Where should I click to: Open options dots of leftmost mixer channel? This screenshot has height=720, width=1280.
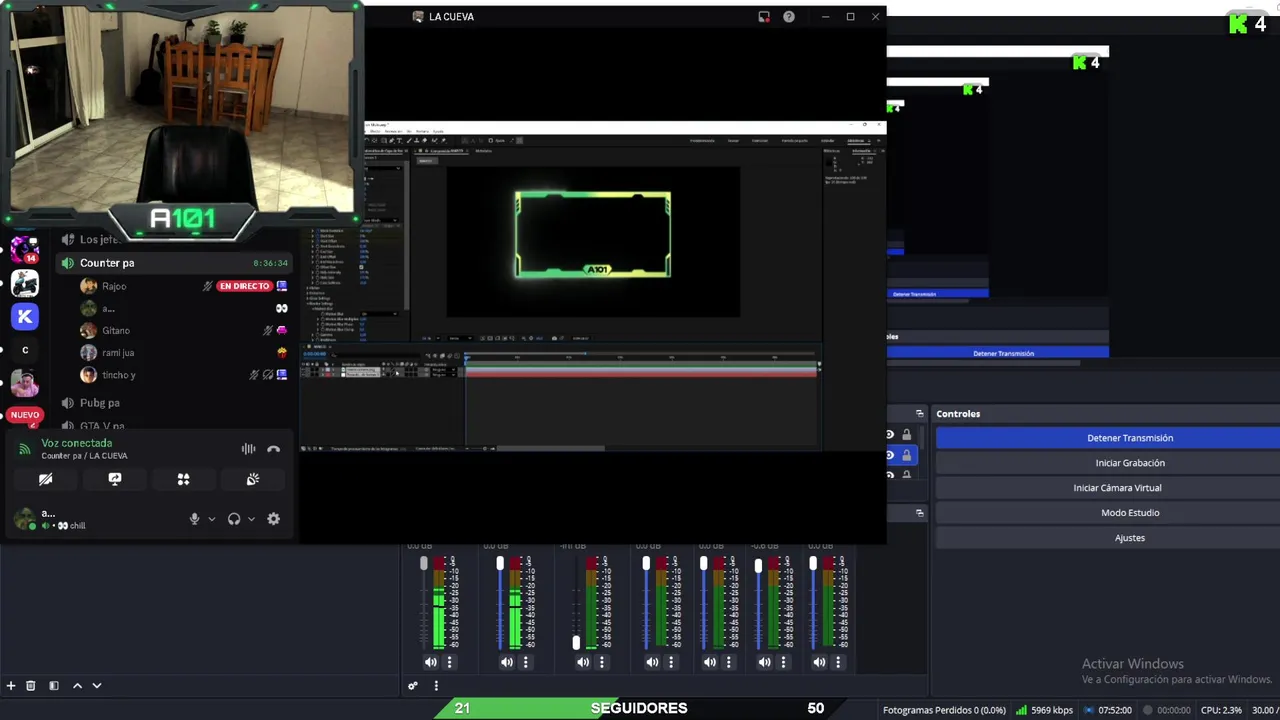449,662
